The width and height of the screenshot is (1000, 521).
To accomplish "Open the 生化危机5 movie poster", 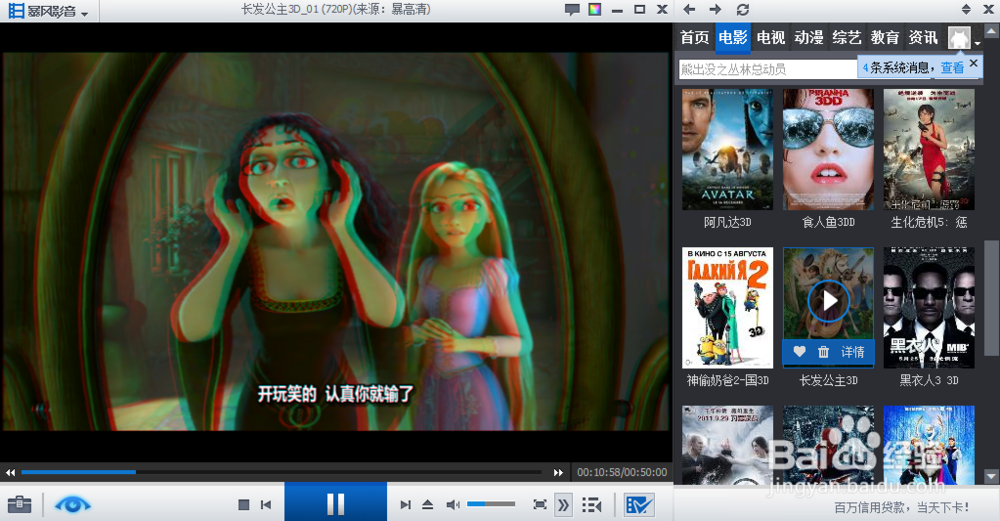I will point(929,149).
